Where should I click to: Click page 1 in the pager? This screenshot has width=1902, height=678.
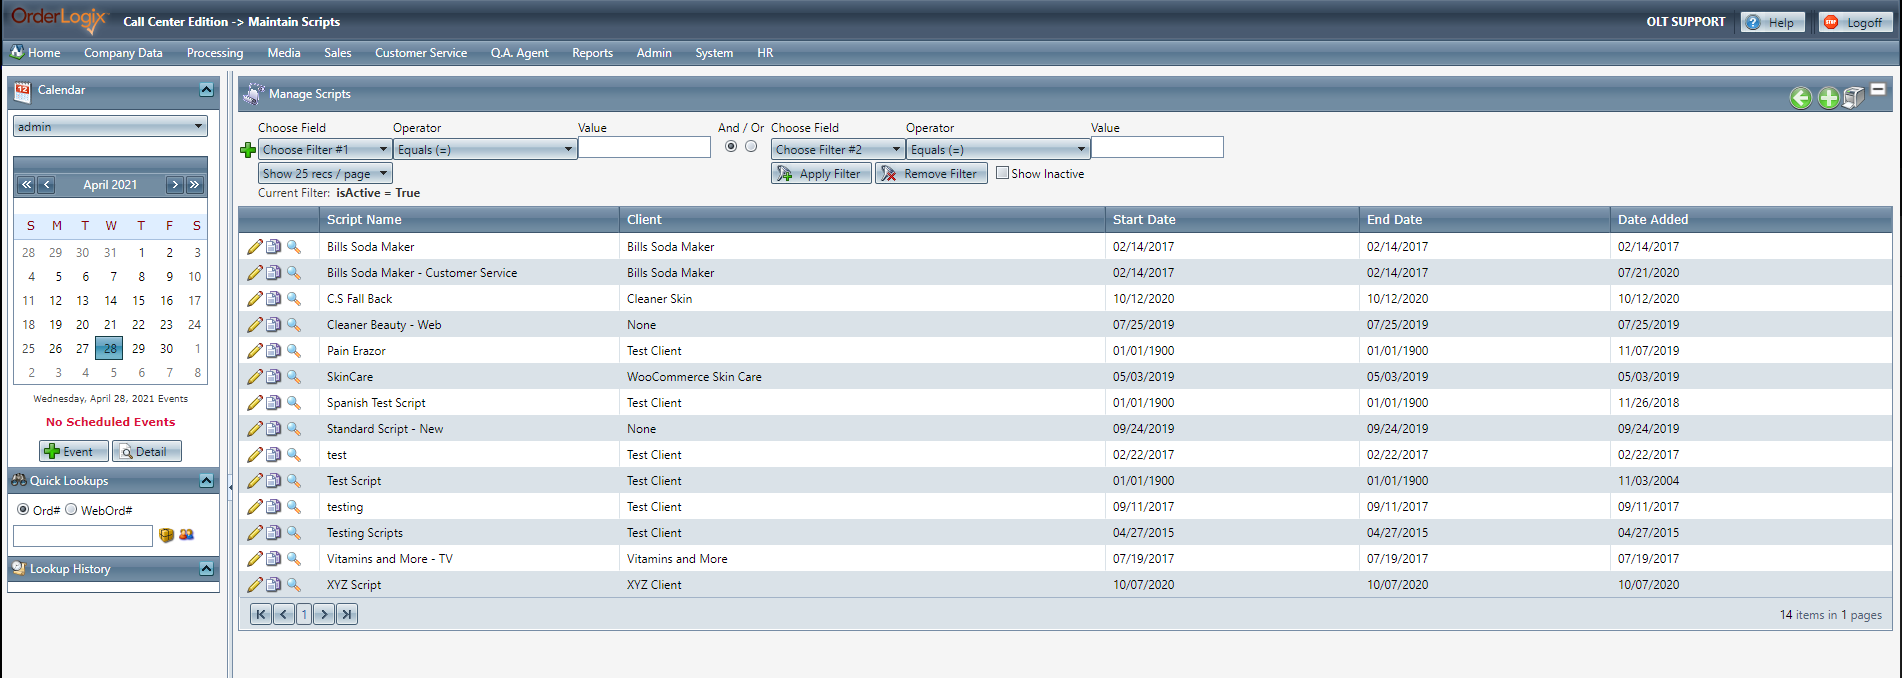point(304,614)
